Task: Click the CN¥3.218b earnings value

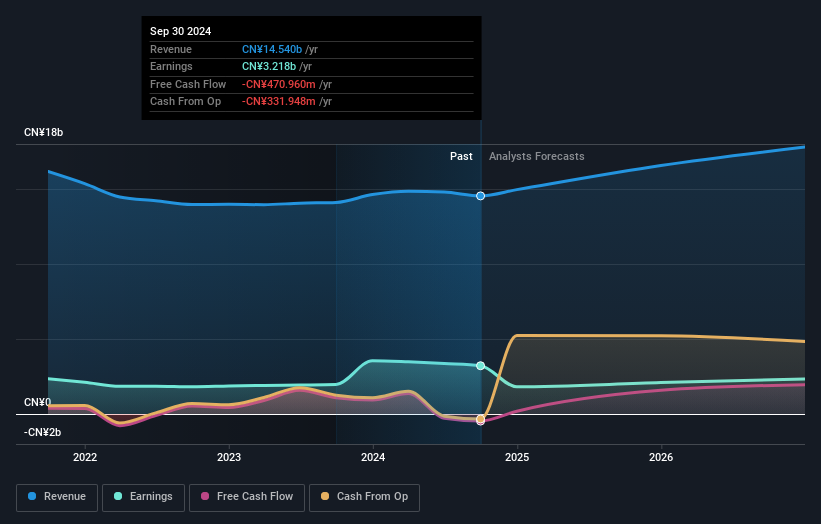Action: click(269, 66)
